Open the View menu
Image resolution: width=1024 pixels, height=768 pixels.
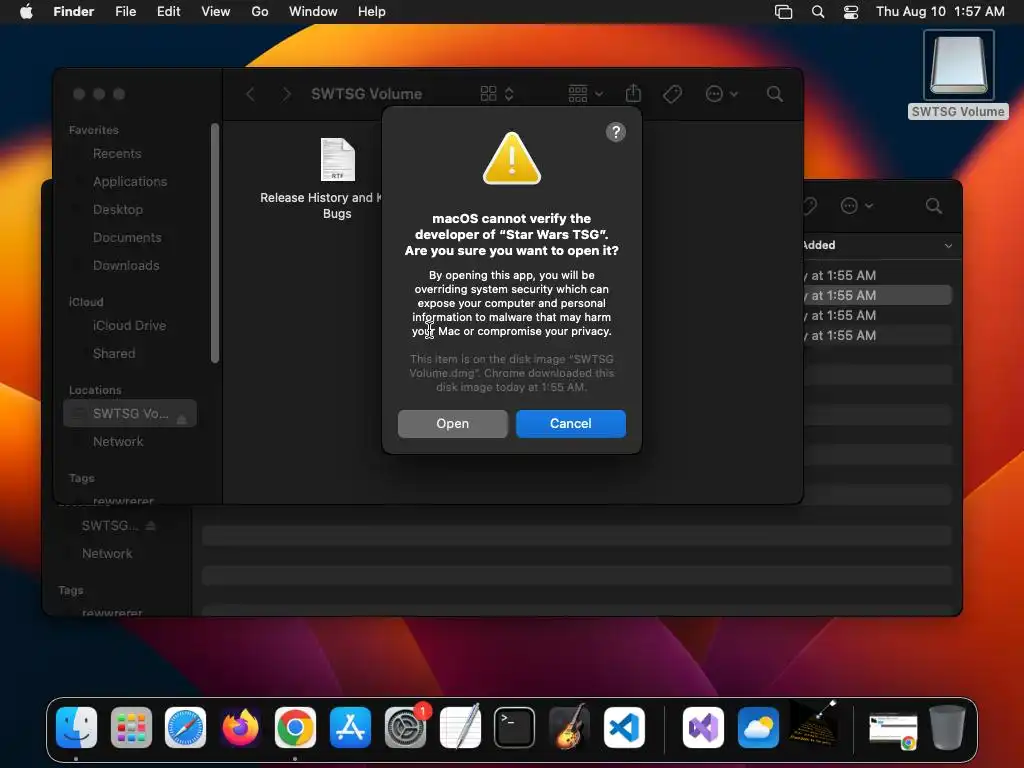coord(216,11)
